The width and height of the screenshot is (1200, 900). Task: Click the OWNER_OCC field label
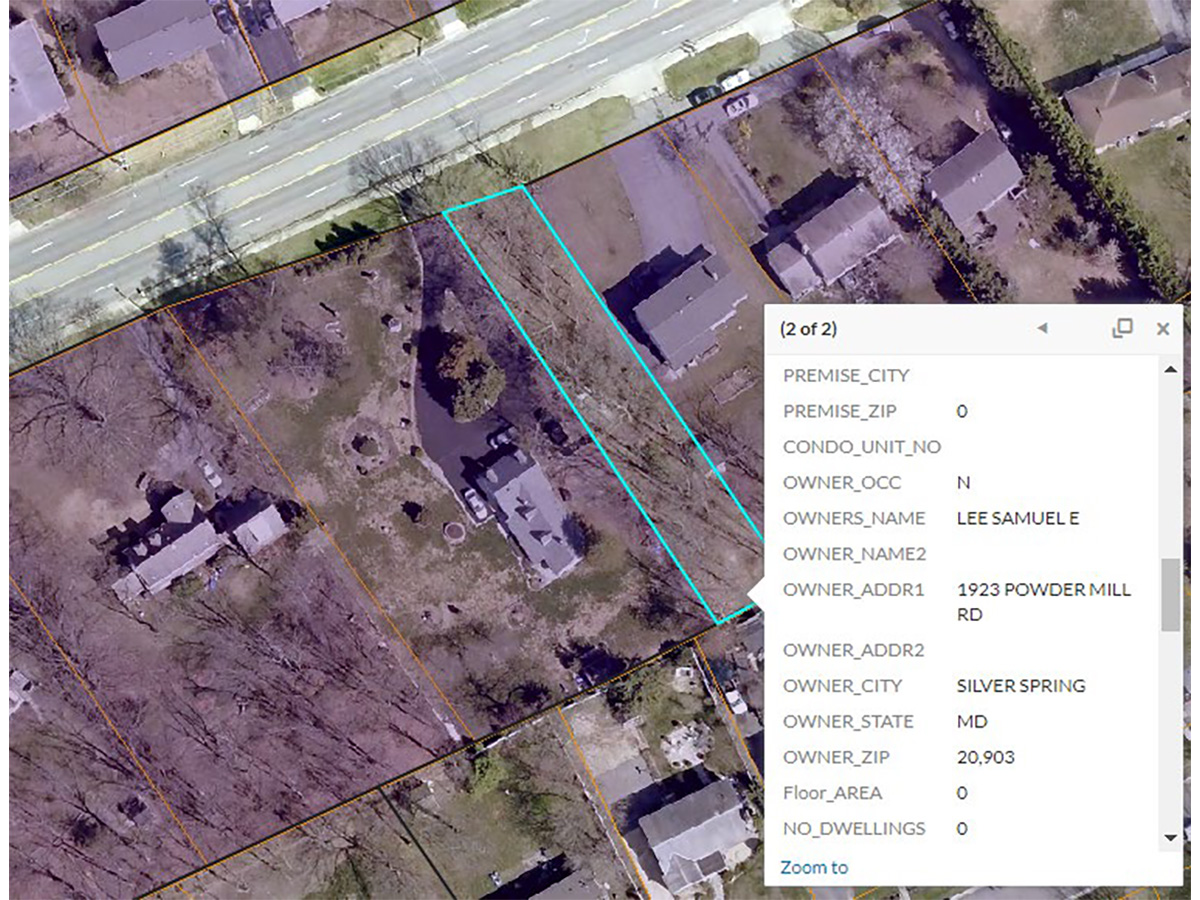[842, 482]
